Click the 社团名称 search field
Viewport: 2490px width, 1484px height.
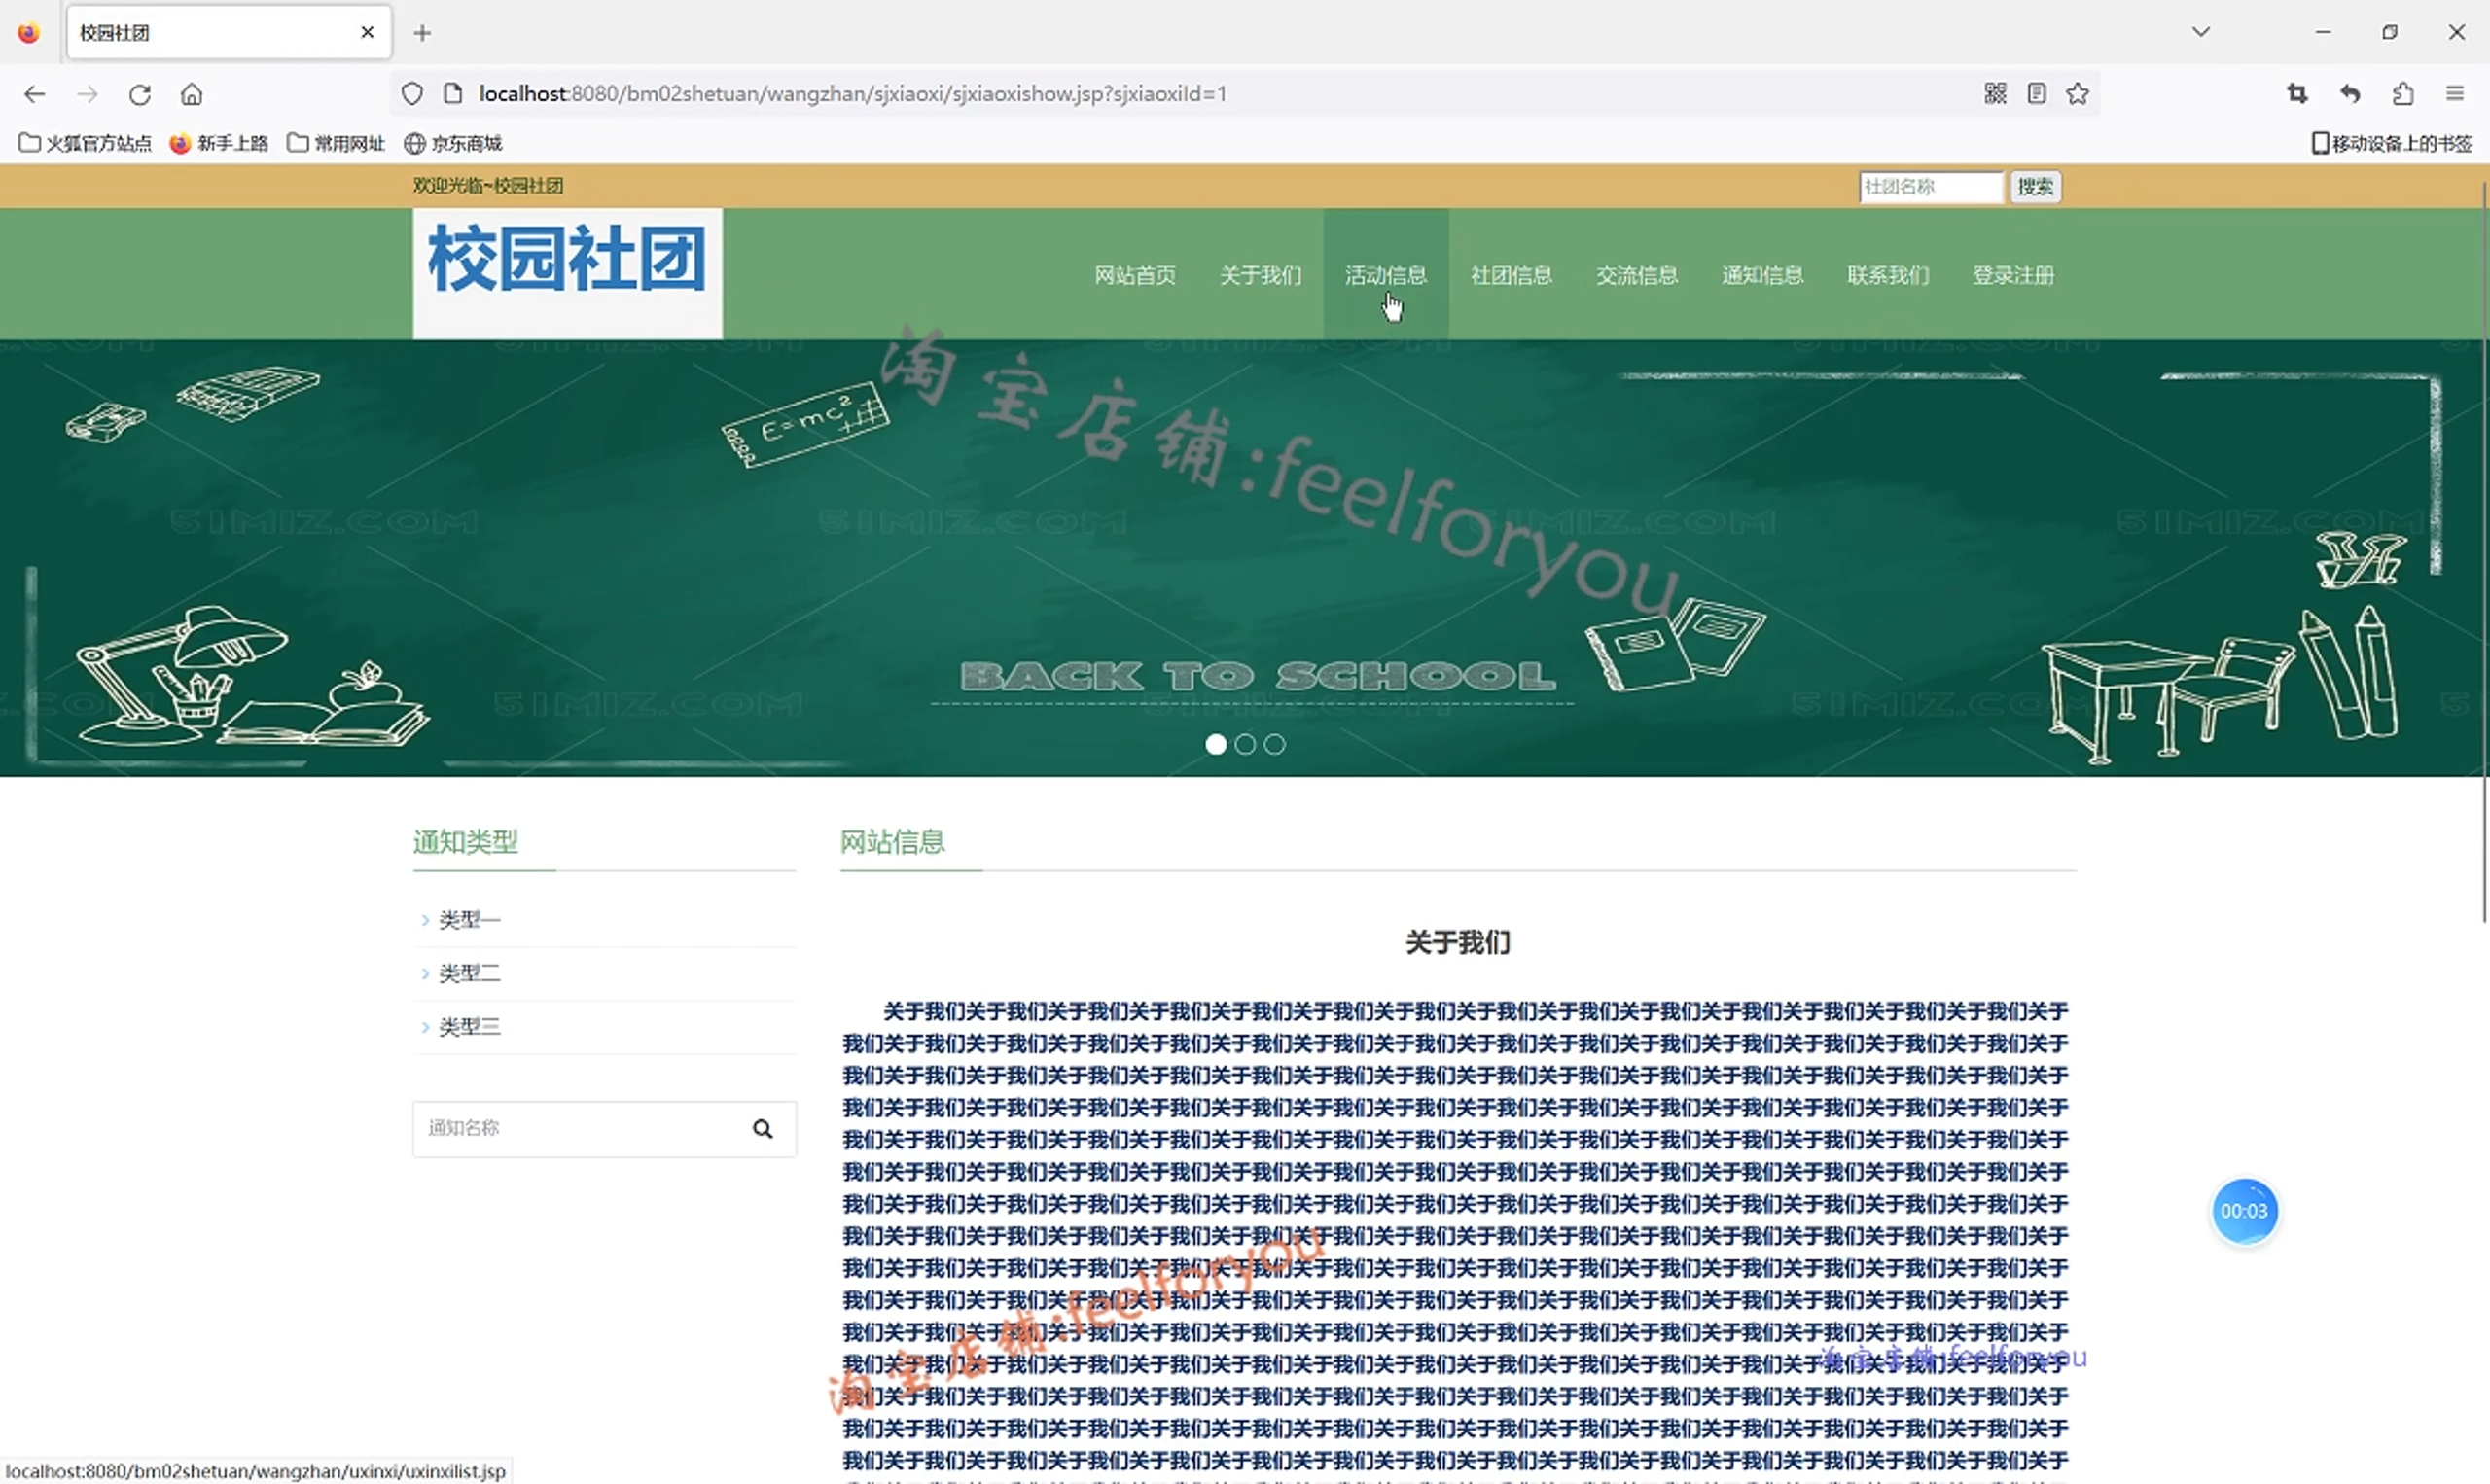pyautogui.click(x=1931, y=186)
